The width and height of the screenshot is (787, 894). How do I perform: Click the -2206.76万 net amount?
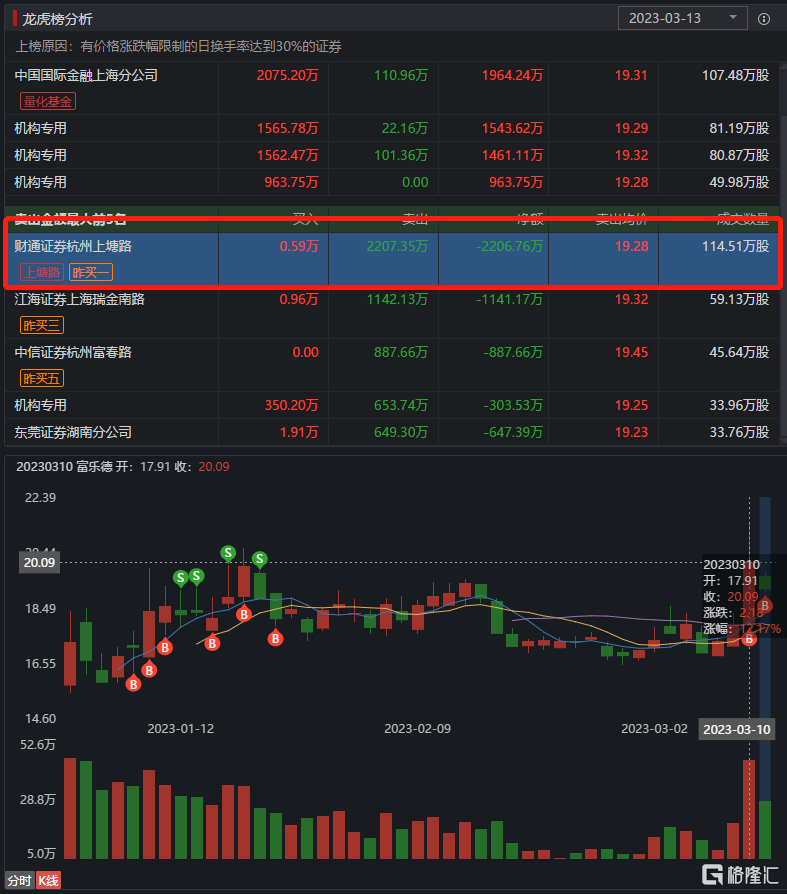[x=509, y=246]
